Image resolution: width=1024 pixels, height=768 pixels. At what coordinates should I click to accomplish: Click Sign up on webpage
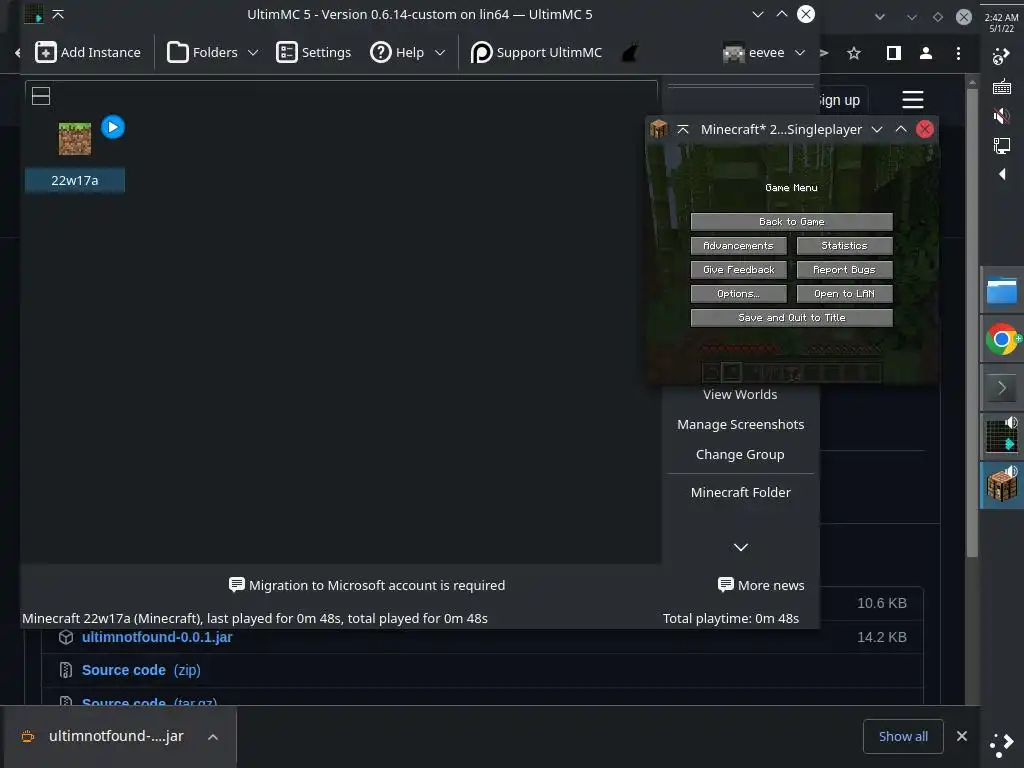point(840,100)
